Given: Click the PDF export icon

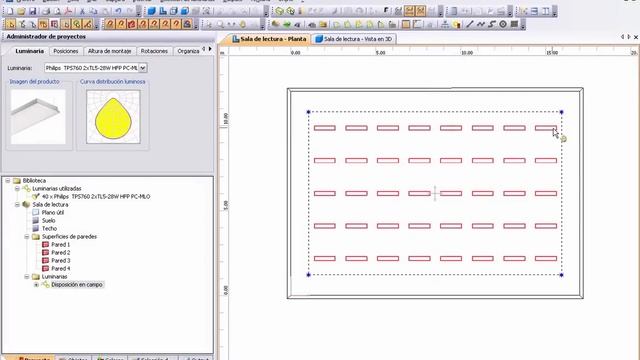Looking at the screenshot, I should pyautogui.click(x=68, y=11).
